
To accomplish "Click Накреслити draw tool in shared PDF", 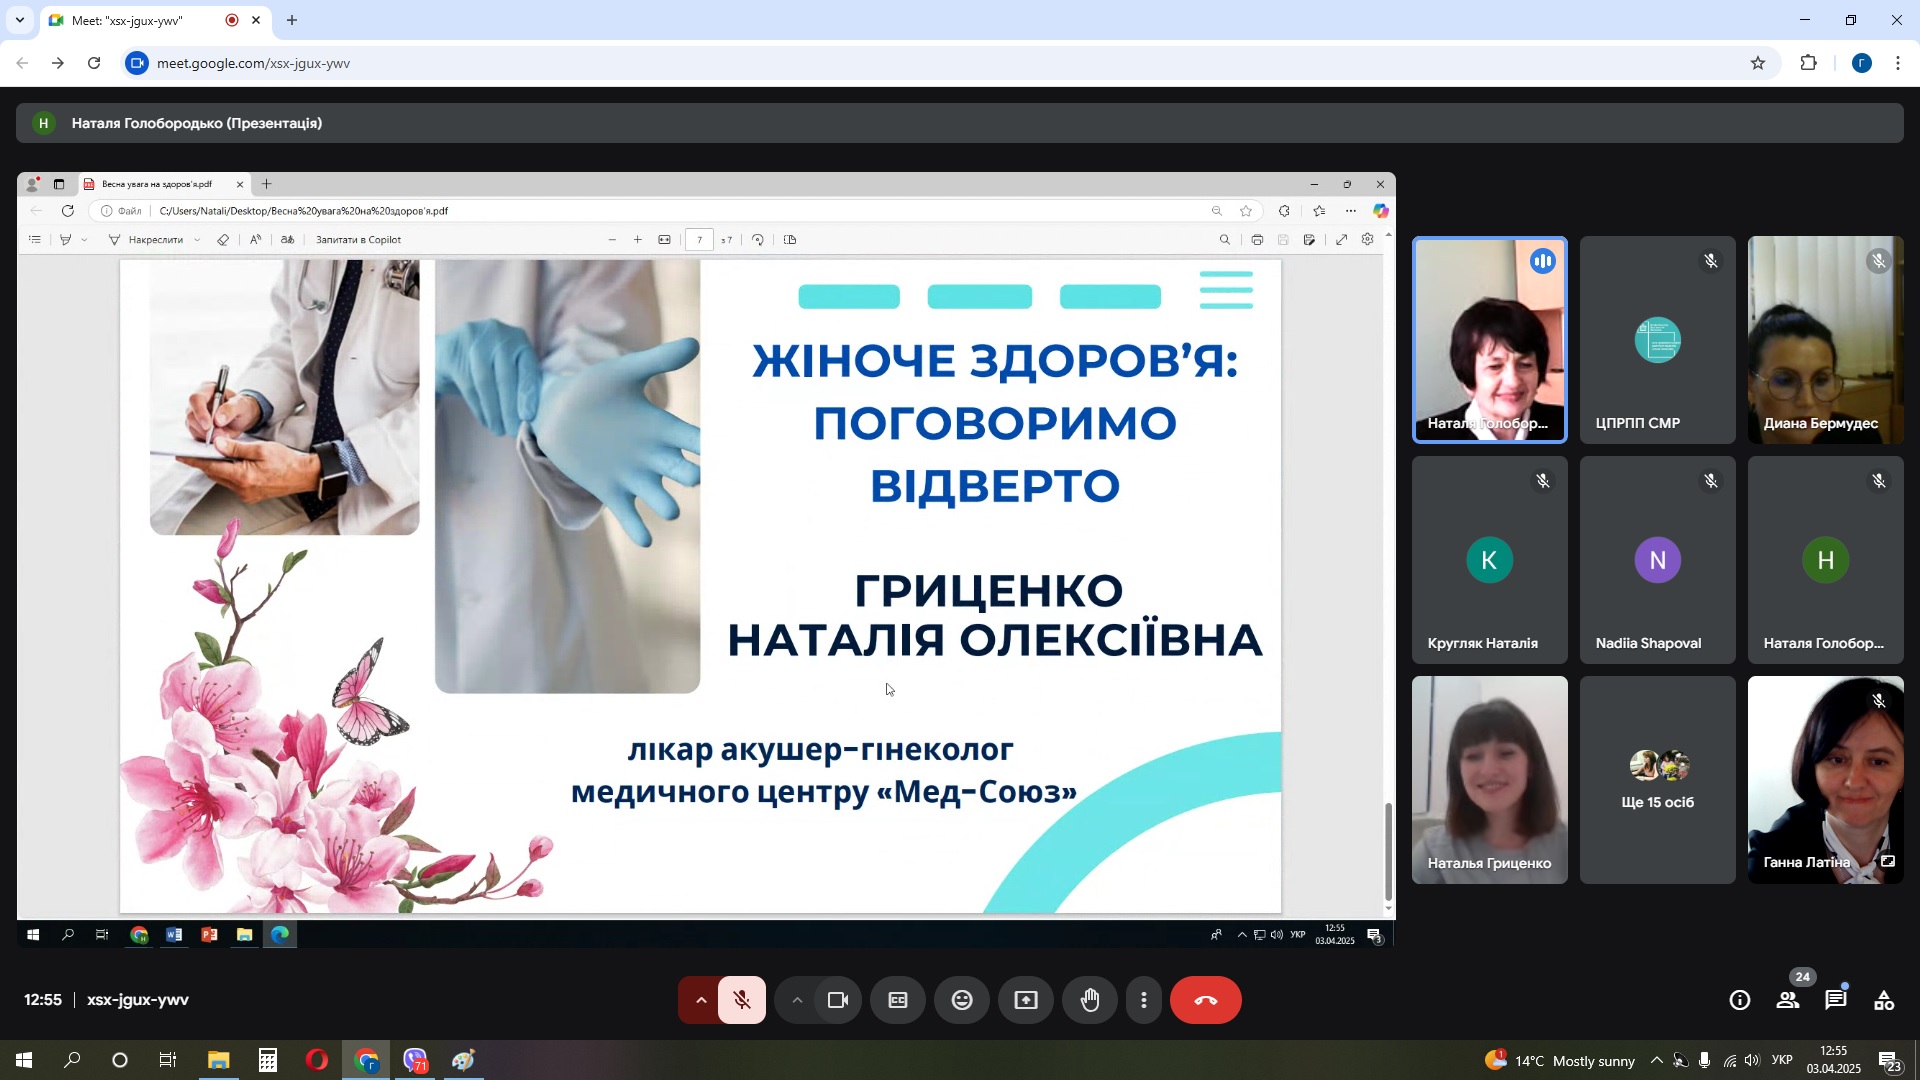I will (x=148, y=240).
